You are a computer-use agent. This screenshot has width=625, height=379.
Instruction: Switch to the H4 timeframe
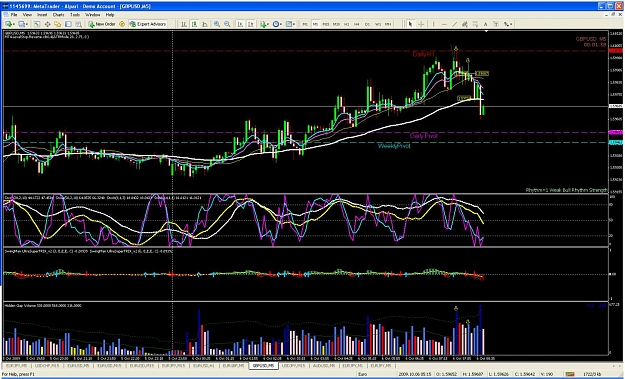click(x=357, y=24)
